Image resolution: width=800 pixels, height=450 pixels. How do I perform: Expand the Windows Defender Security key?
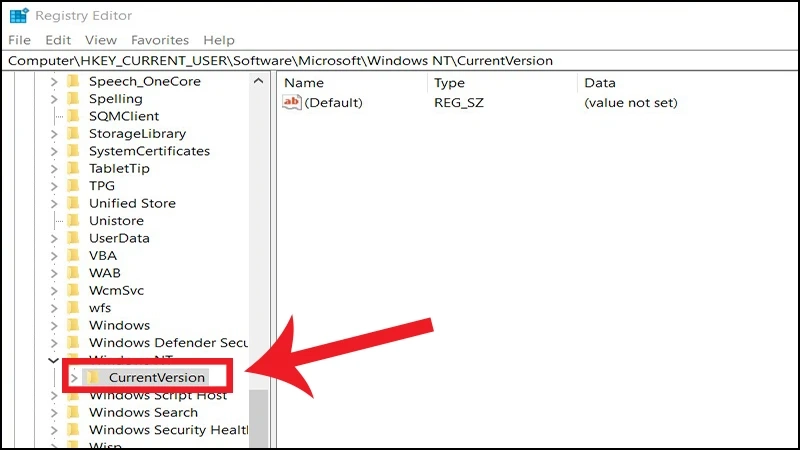tap(54, 343)
